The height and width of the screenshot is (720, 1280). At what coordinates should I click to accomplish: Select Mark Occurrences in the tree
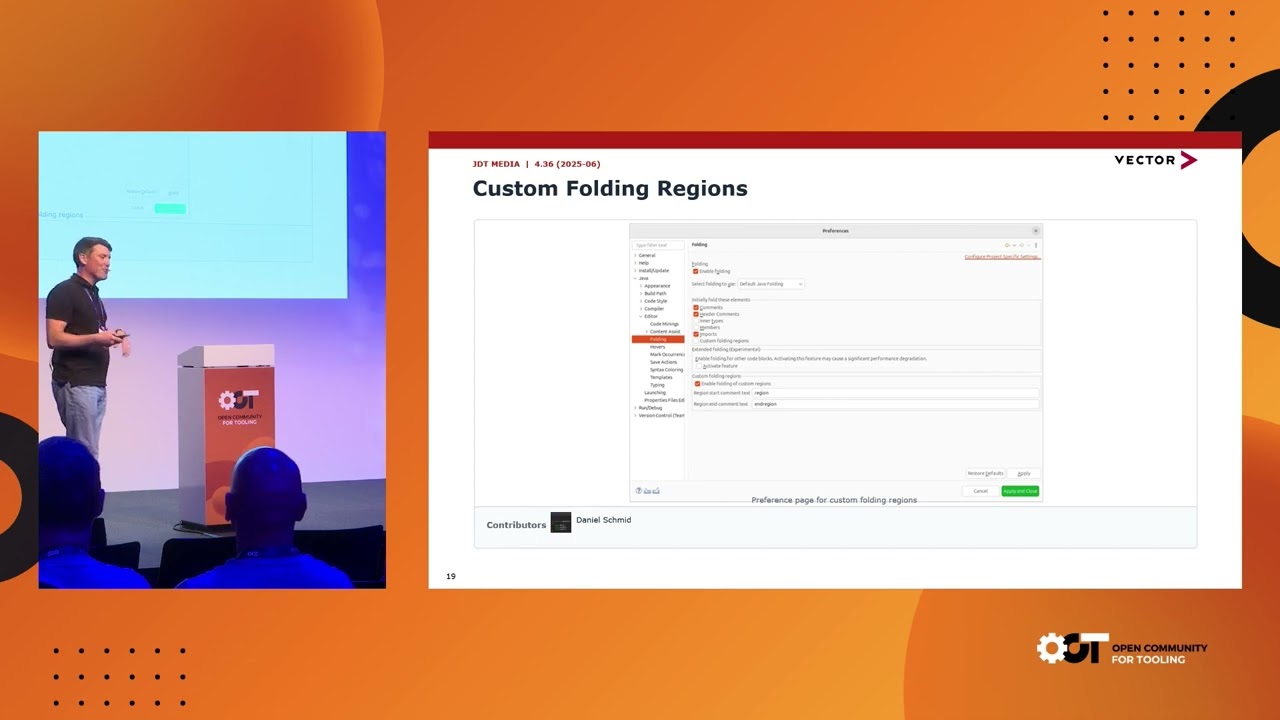(x=667, y=354)
